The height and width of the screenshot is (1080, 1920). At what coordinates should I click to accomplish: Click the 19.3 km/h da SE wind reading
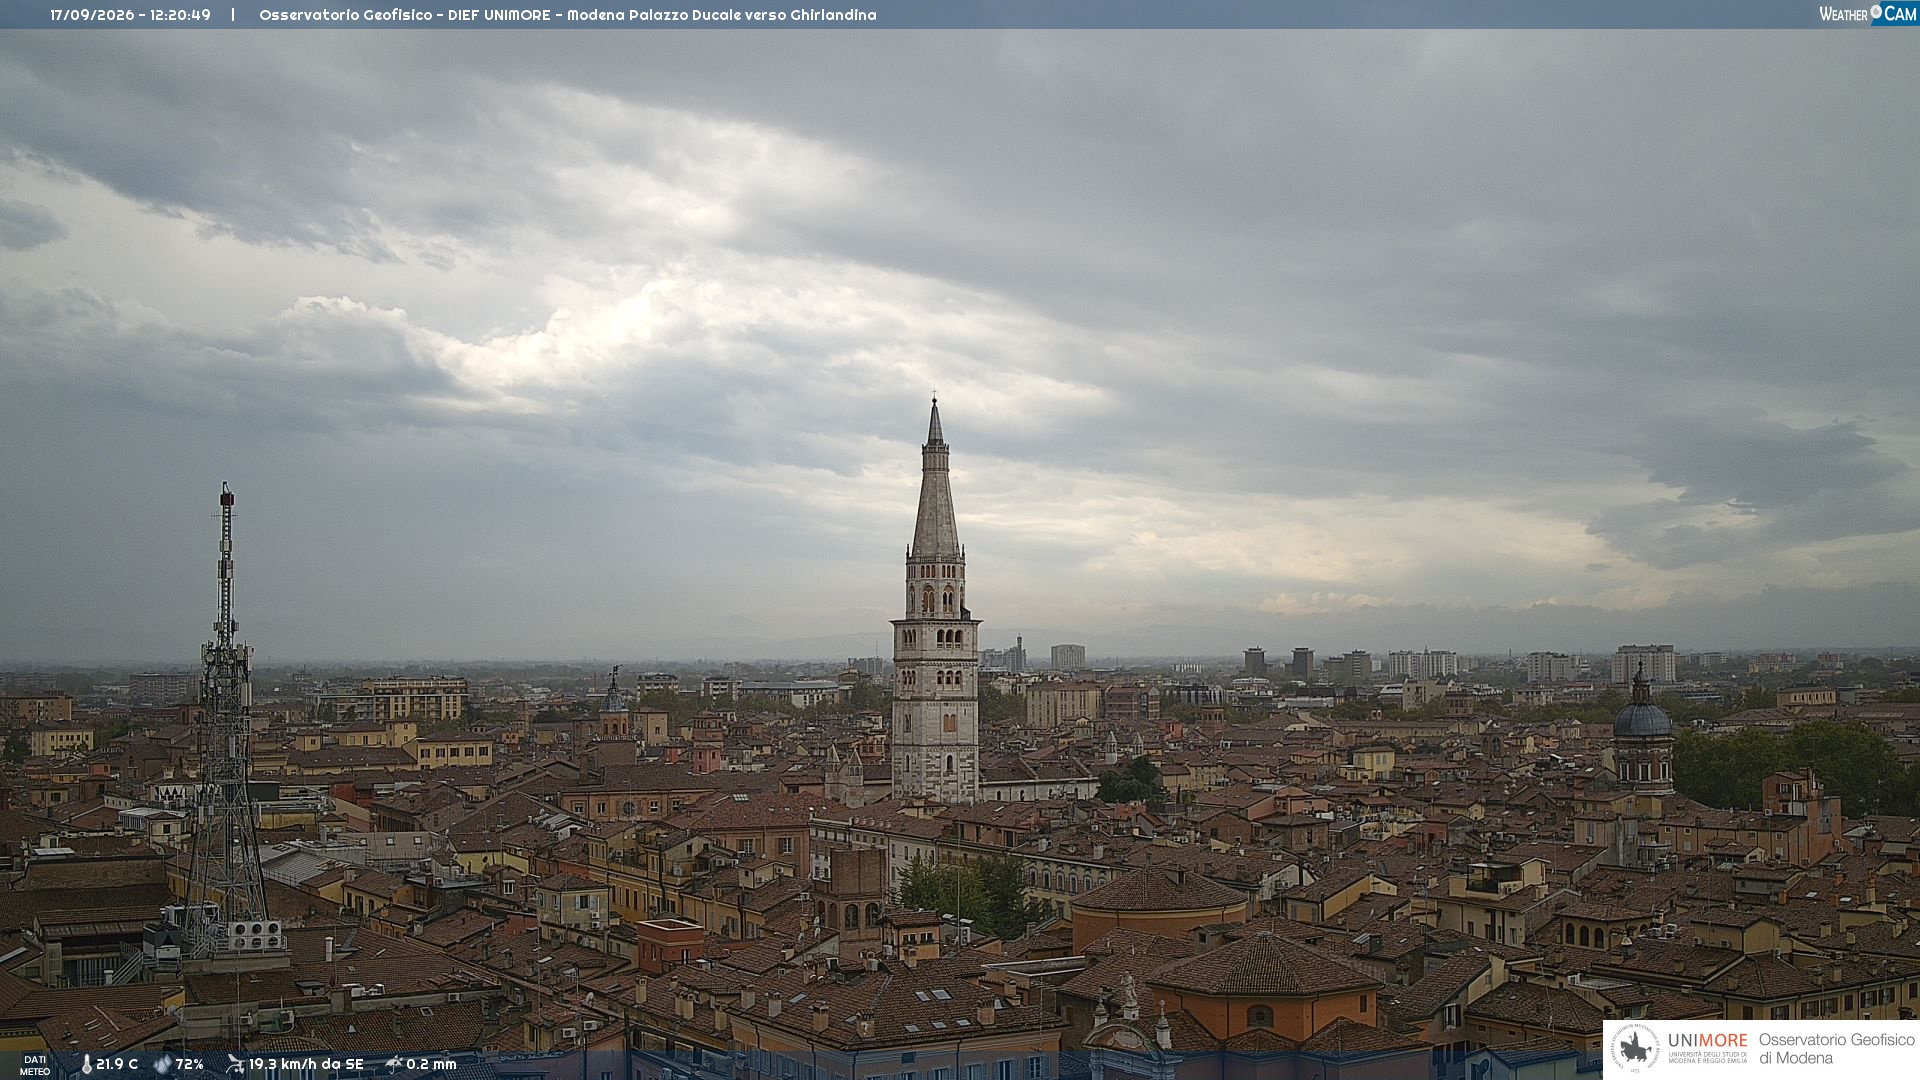pos(306,1065)
